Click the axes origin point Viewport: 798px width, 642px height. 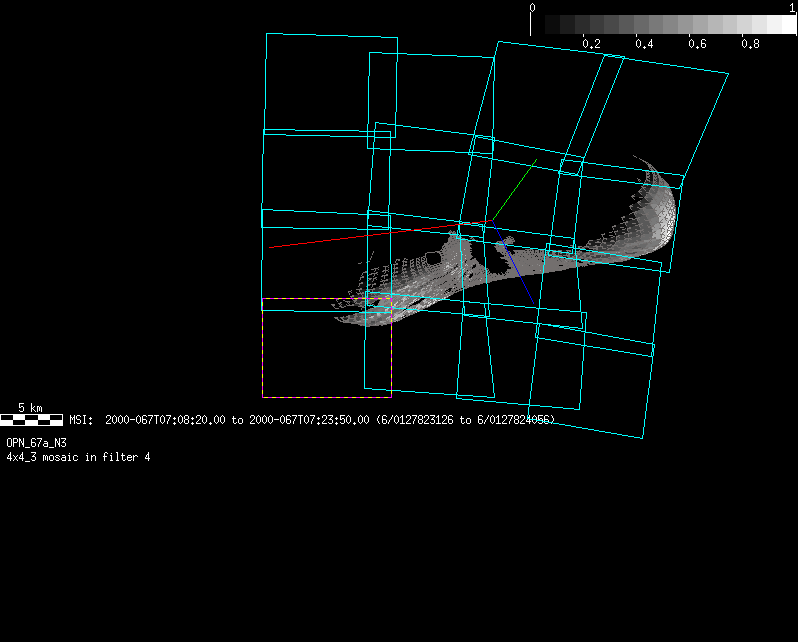click(491, 221)
